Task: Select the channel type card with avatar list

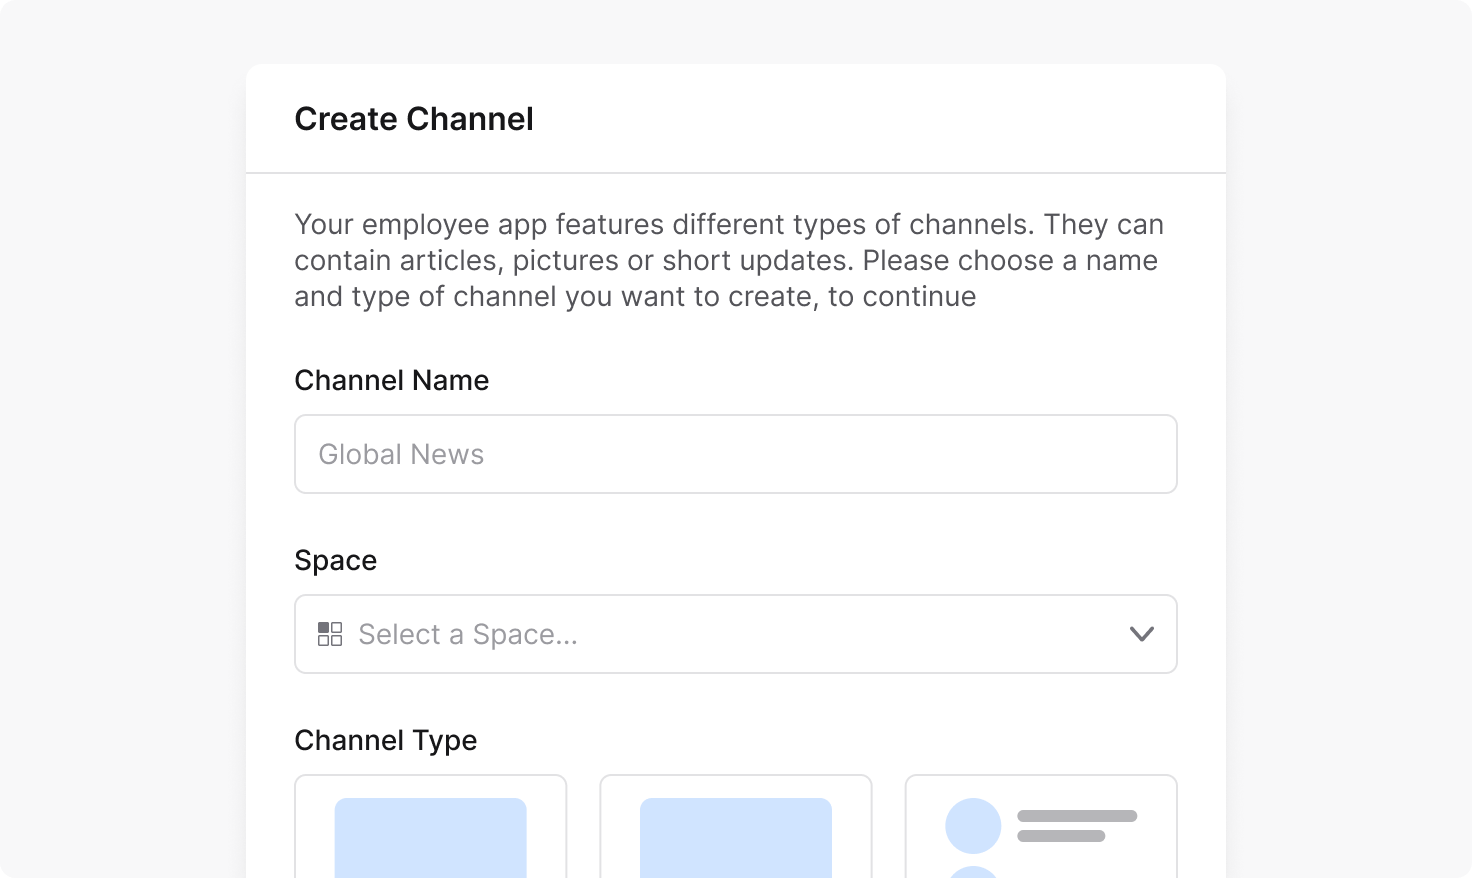Action: [x=1041, y=826]
